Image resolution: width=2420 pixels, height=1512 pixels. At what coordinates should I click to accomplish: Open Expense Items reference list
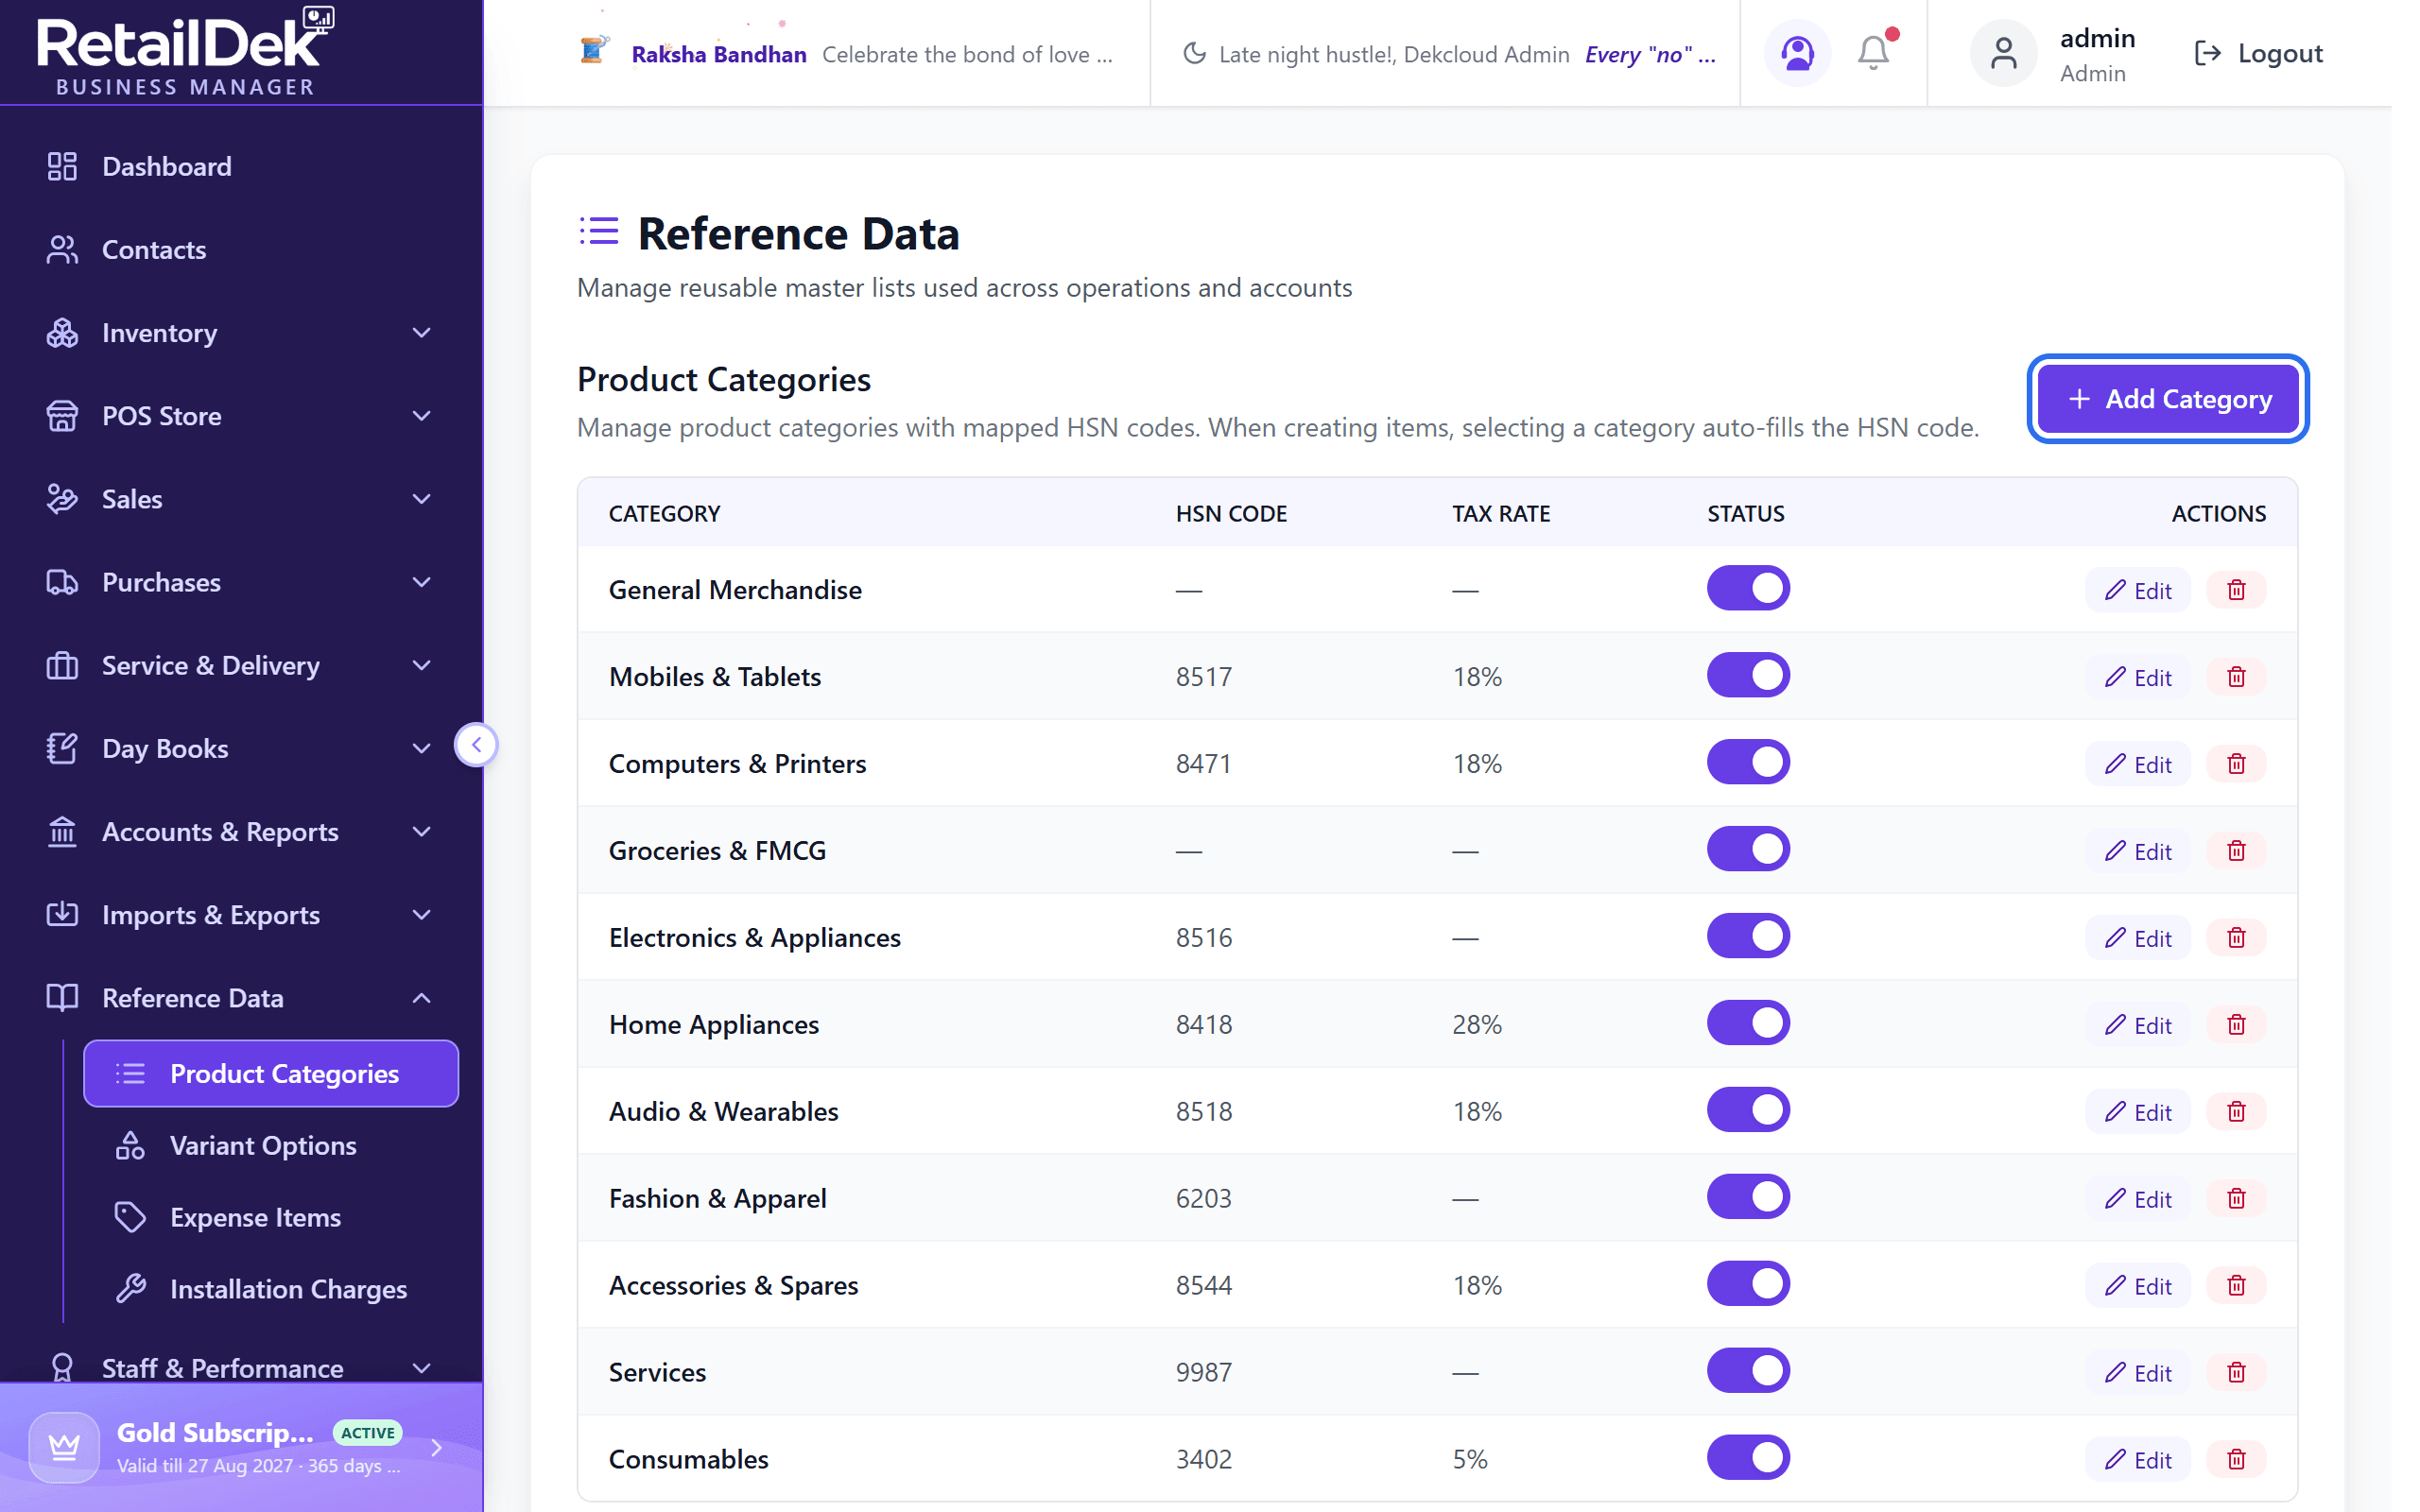point(270,1218)
